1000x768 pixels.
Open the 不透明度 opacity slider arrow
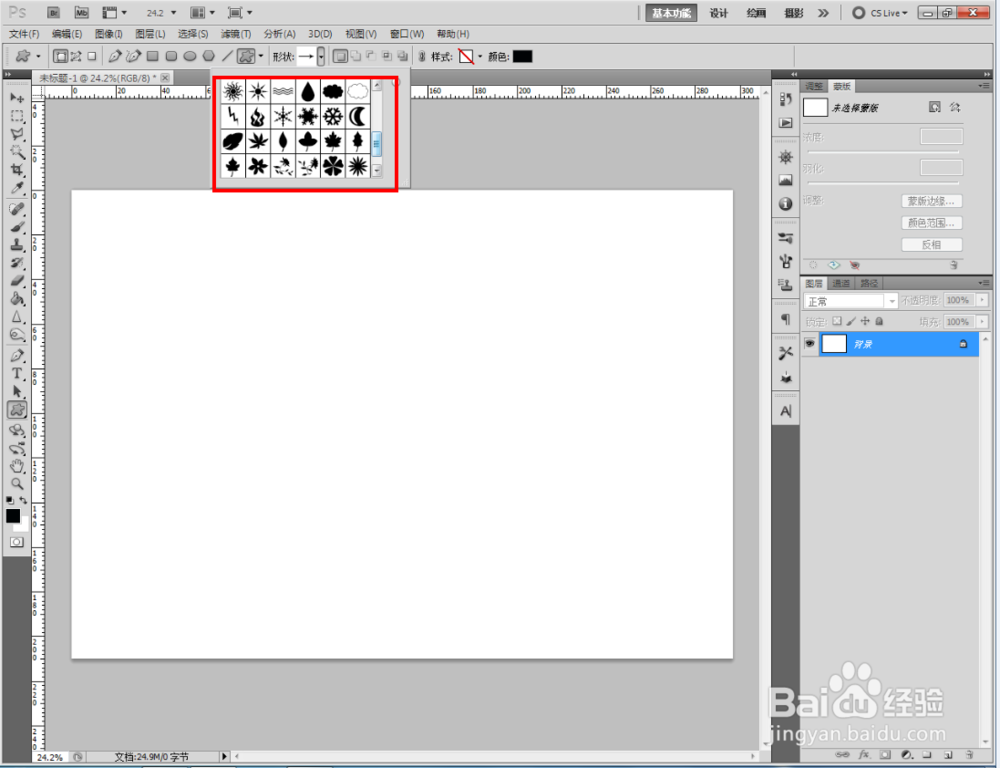[982, 300]
